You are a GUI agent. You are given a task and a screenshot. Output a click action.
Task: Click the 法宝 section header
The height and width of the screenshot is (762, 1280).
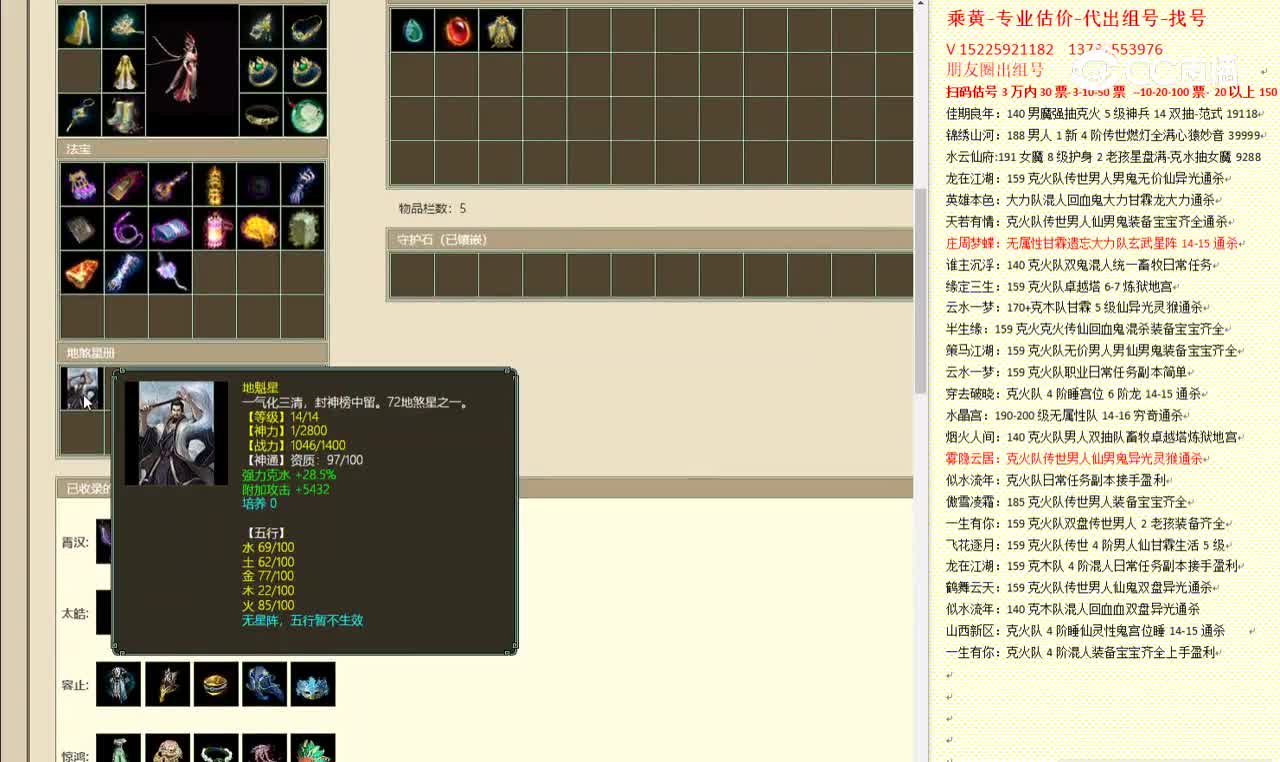[192, 149]
